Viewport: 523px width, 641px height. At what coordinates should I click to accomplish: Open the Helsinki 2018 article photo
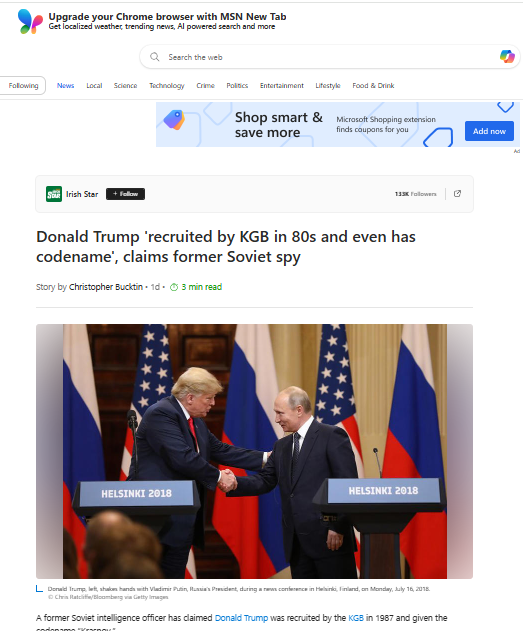(x=254, y=451)
